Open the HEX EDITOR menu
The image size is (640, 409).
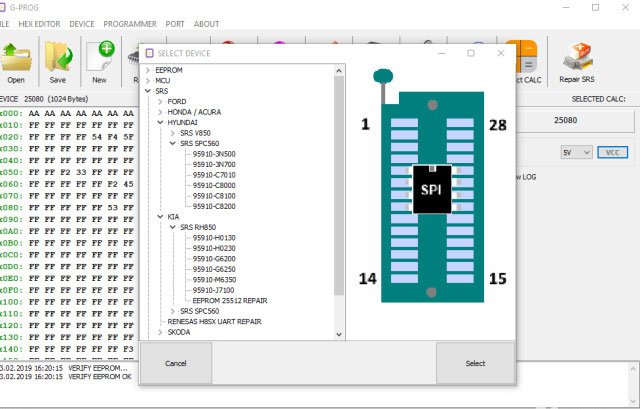click(x=39, y=24)
